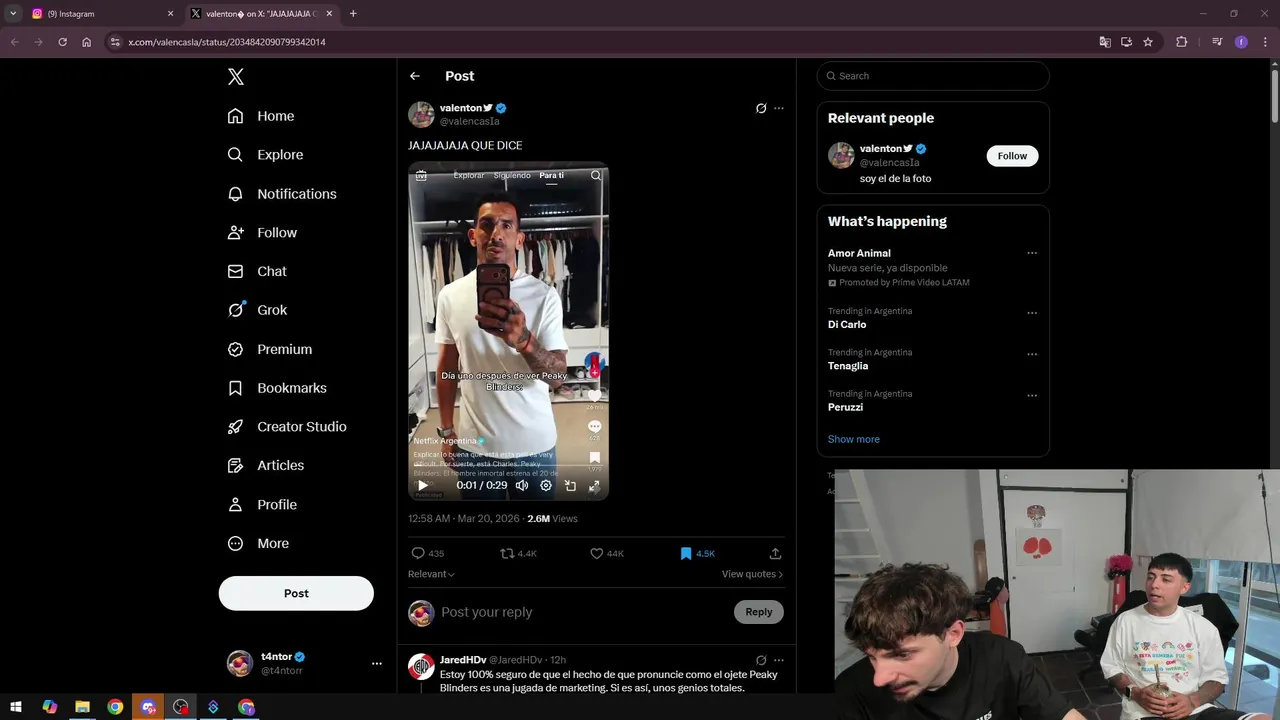Open Explore in the sidebar

pos(265,155)
